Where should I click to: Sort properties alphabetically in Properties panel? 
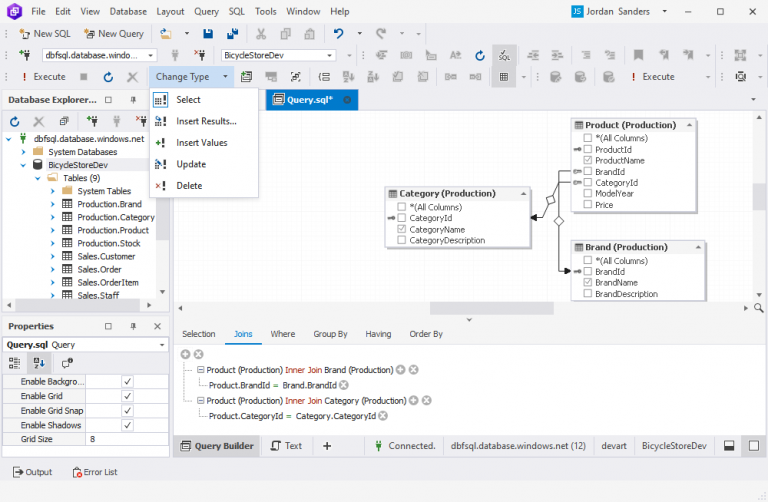tap(41, 363)
